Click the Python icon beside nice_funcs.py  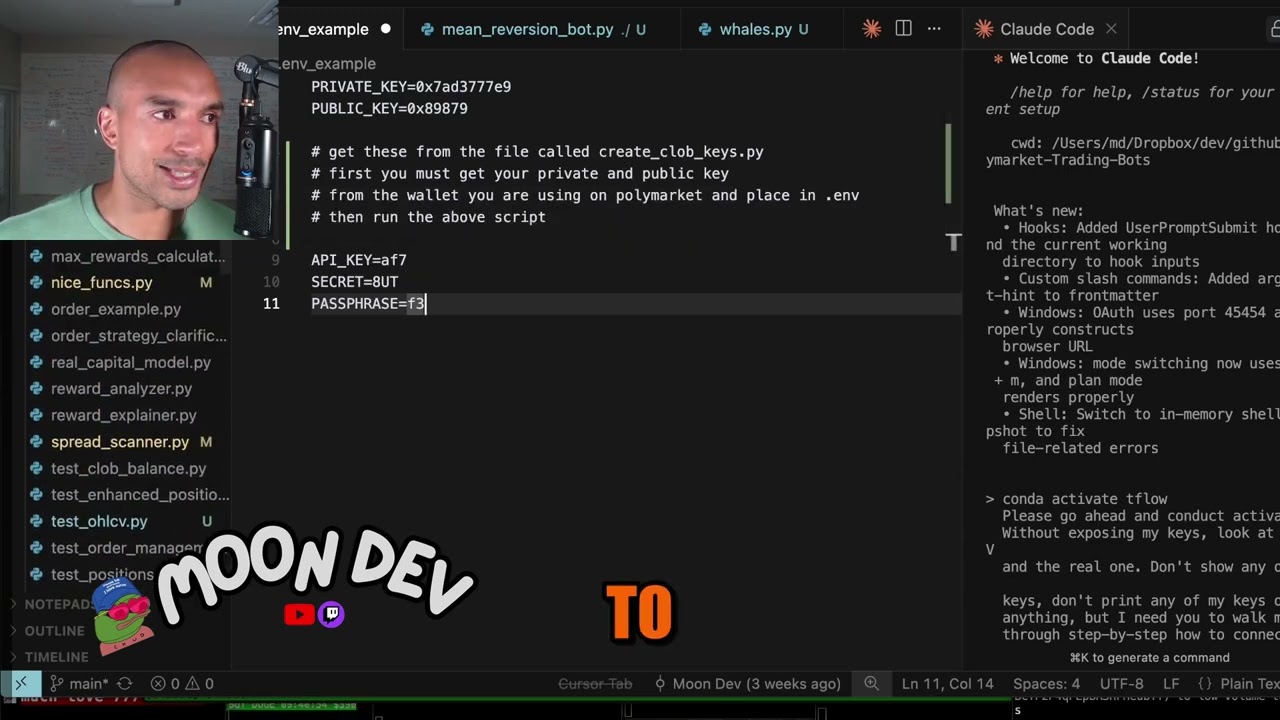[36, 283]
